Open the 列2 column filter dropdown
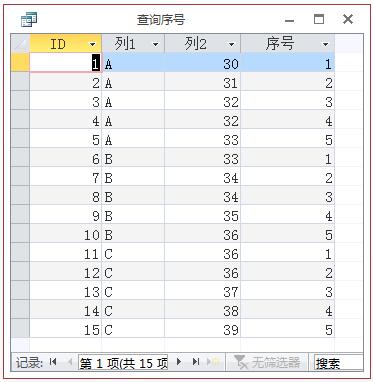 [x=231, y=44]
